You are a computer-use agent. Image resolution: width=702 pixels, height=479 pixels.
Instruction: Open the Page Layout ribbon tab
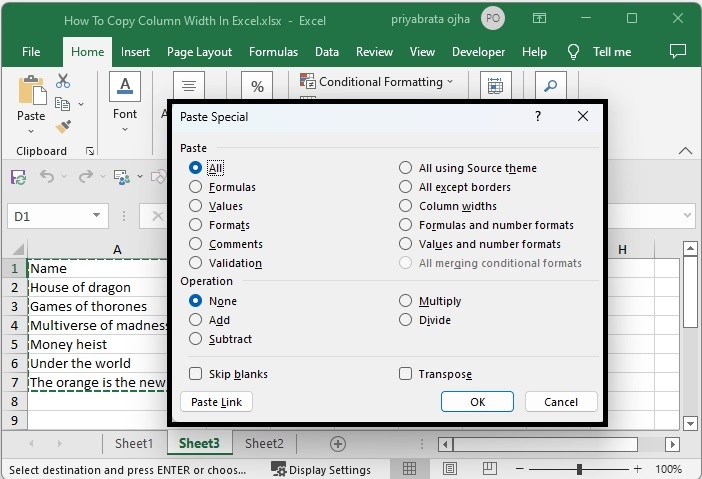[x=199, y=52]
